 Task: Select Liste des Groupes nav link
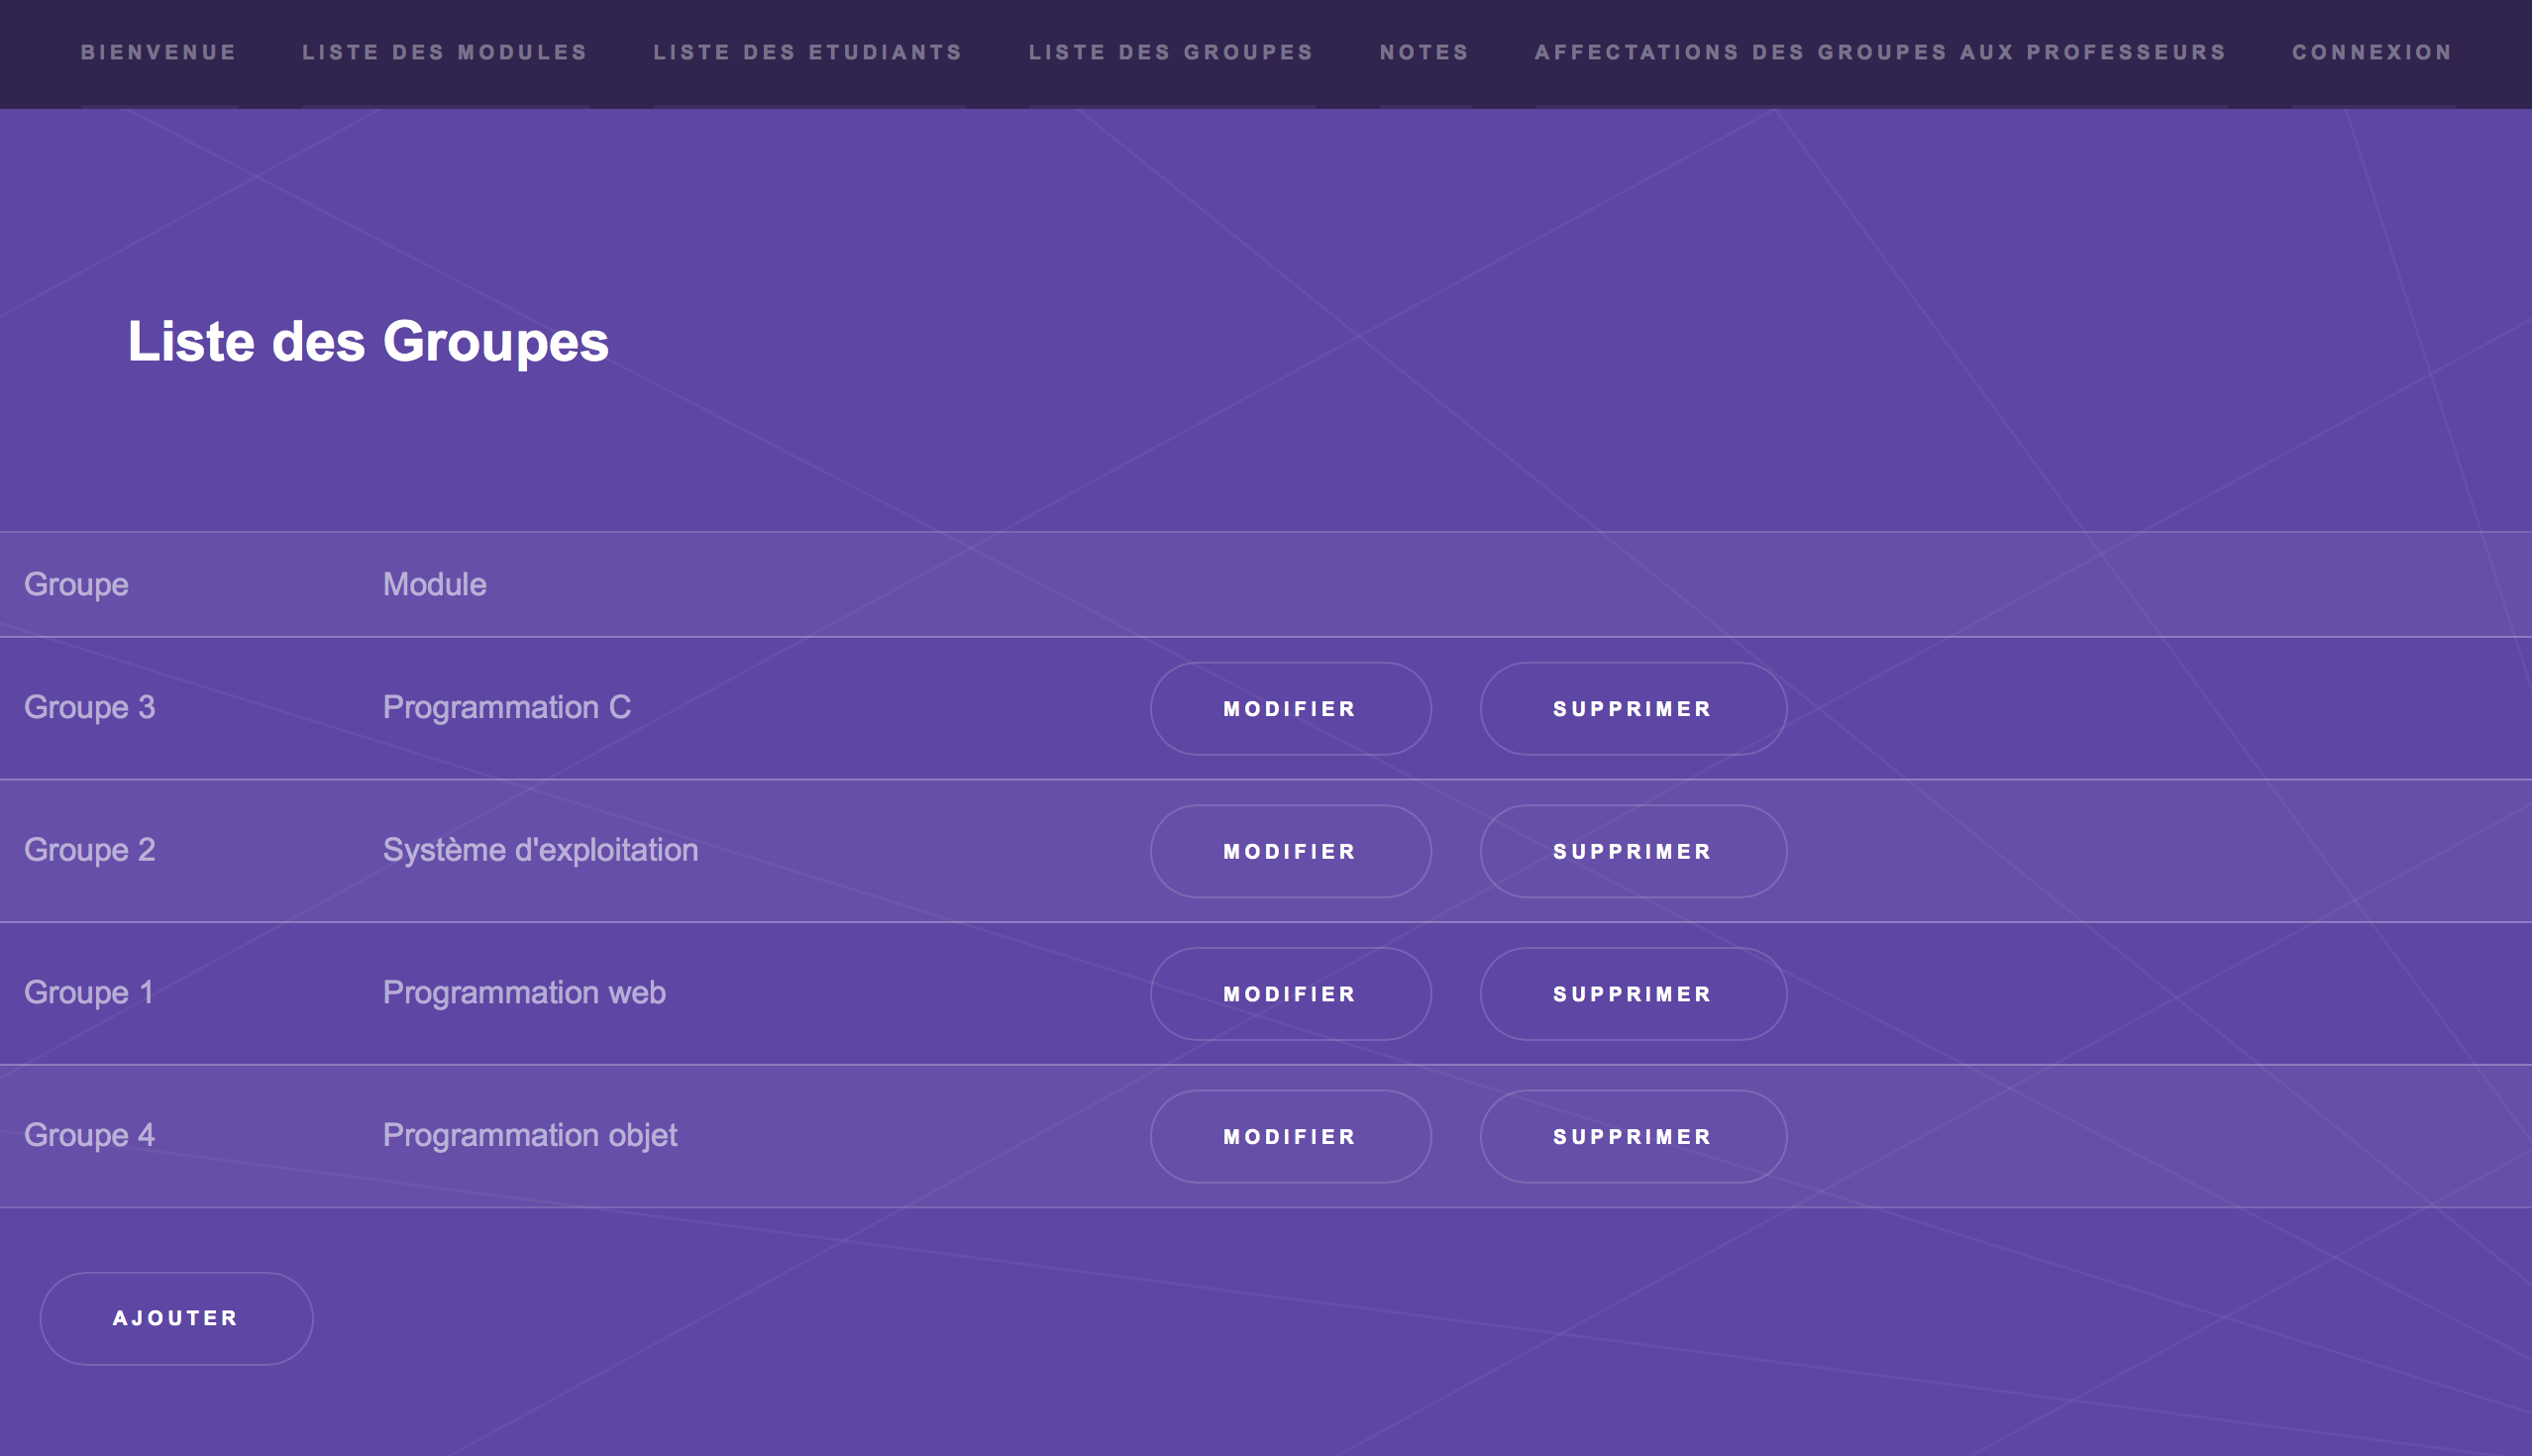(x=1171, y=52)
